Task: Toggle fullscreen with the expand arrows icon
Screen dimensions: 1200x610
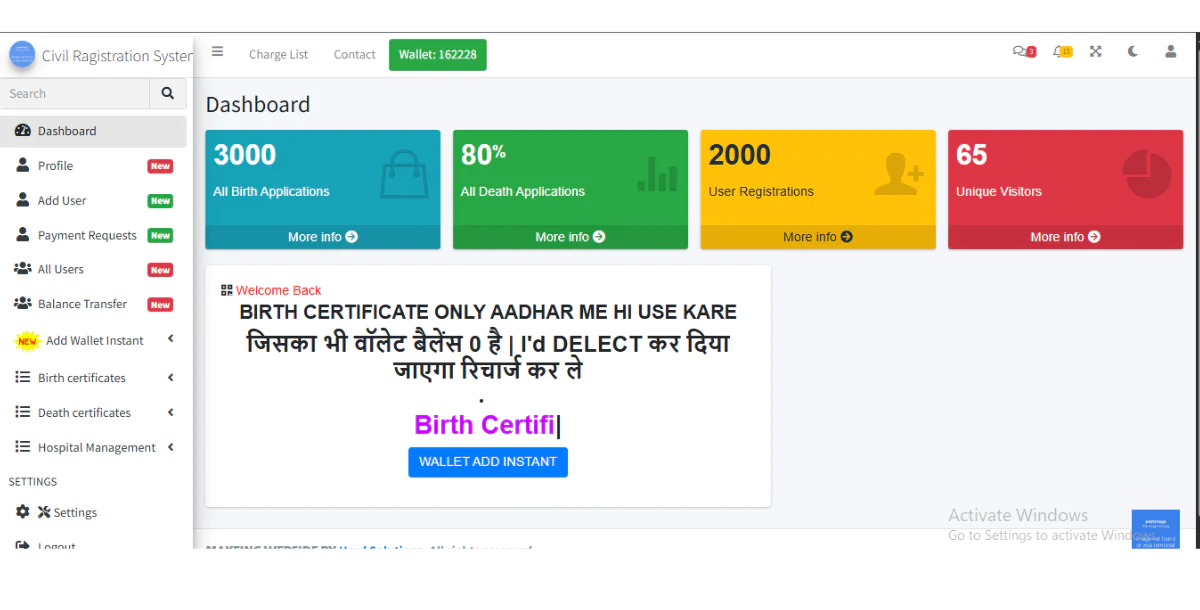Action: pyautogui.click(x=1096, y=52)
